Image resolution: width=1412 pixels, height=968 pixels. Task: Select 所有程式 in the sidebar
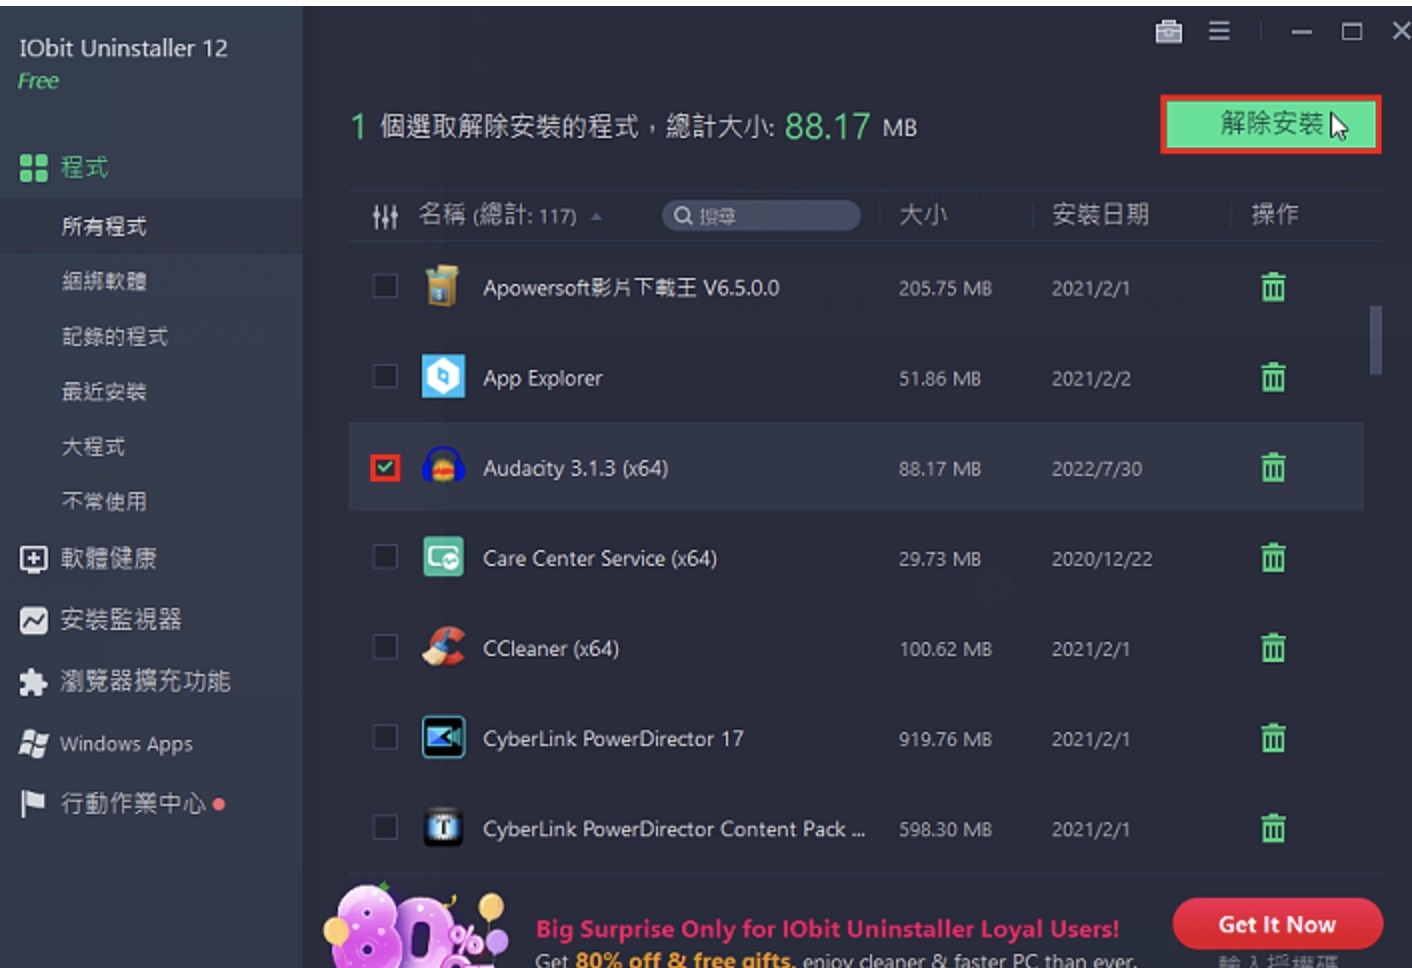point(104,227)
